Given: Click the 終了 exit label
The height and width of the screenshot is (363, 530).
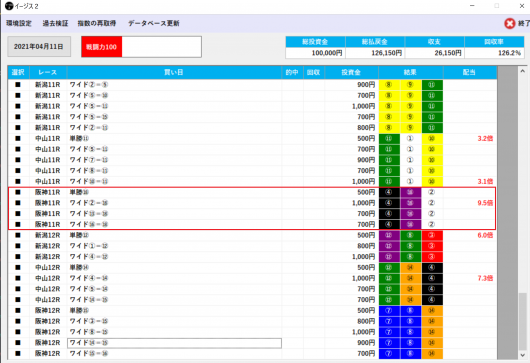Looking at the screenshot, I should click(523, 23).
